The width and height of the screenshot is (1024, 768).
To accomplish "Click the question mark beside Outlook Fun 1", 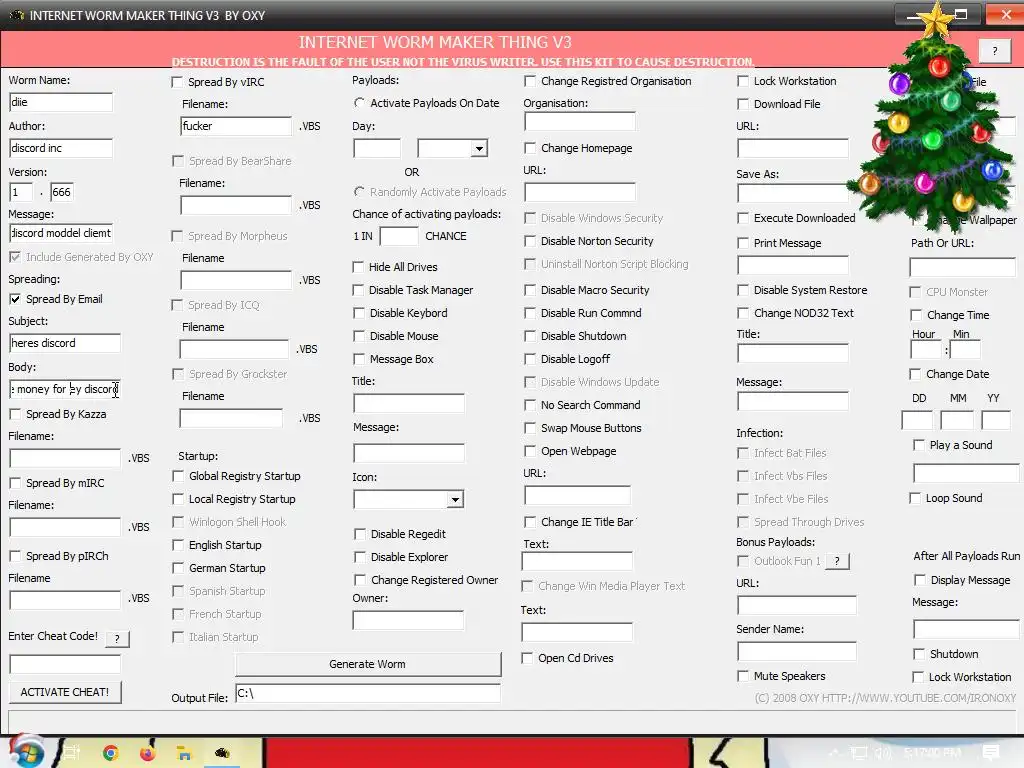I will pos(837,561).
